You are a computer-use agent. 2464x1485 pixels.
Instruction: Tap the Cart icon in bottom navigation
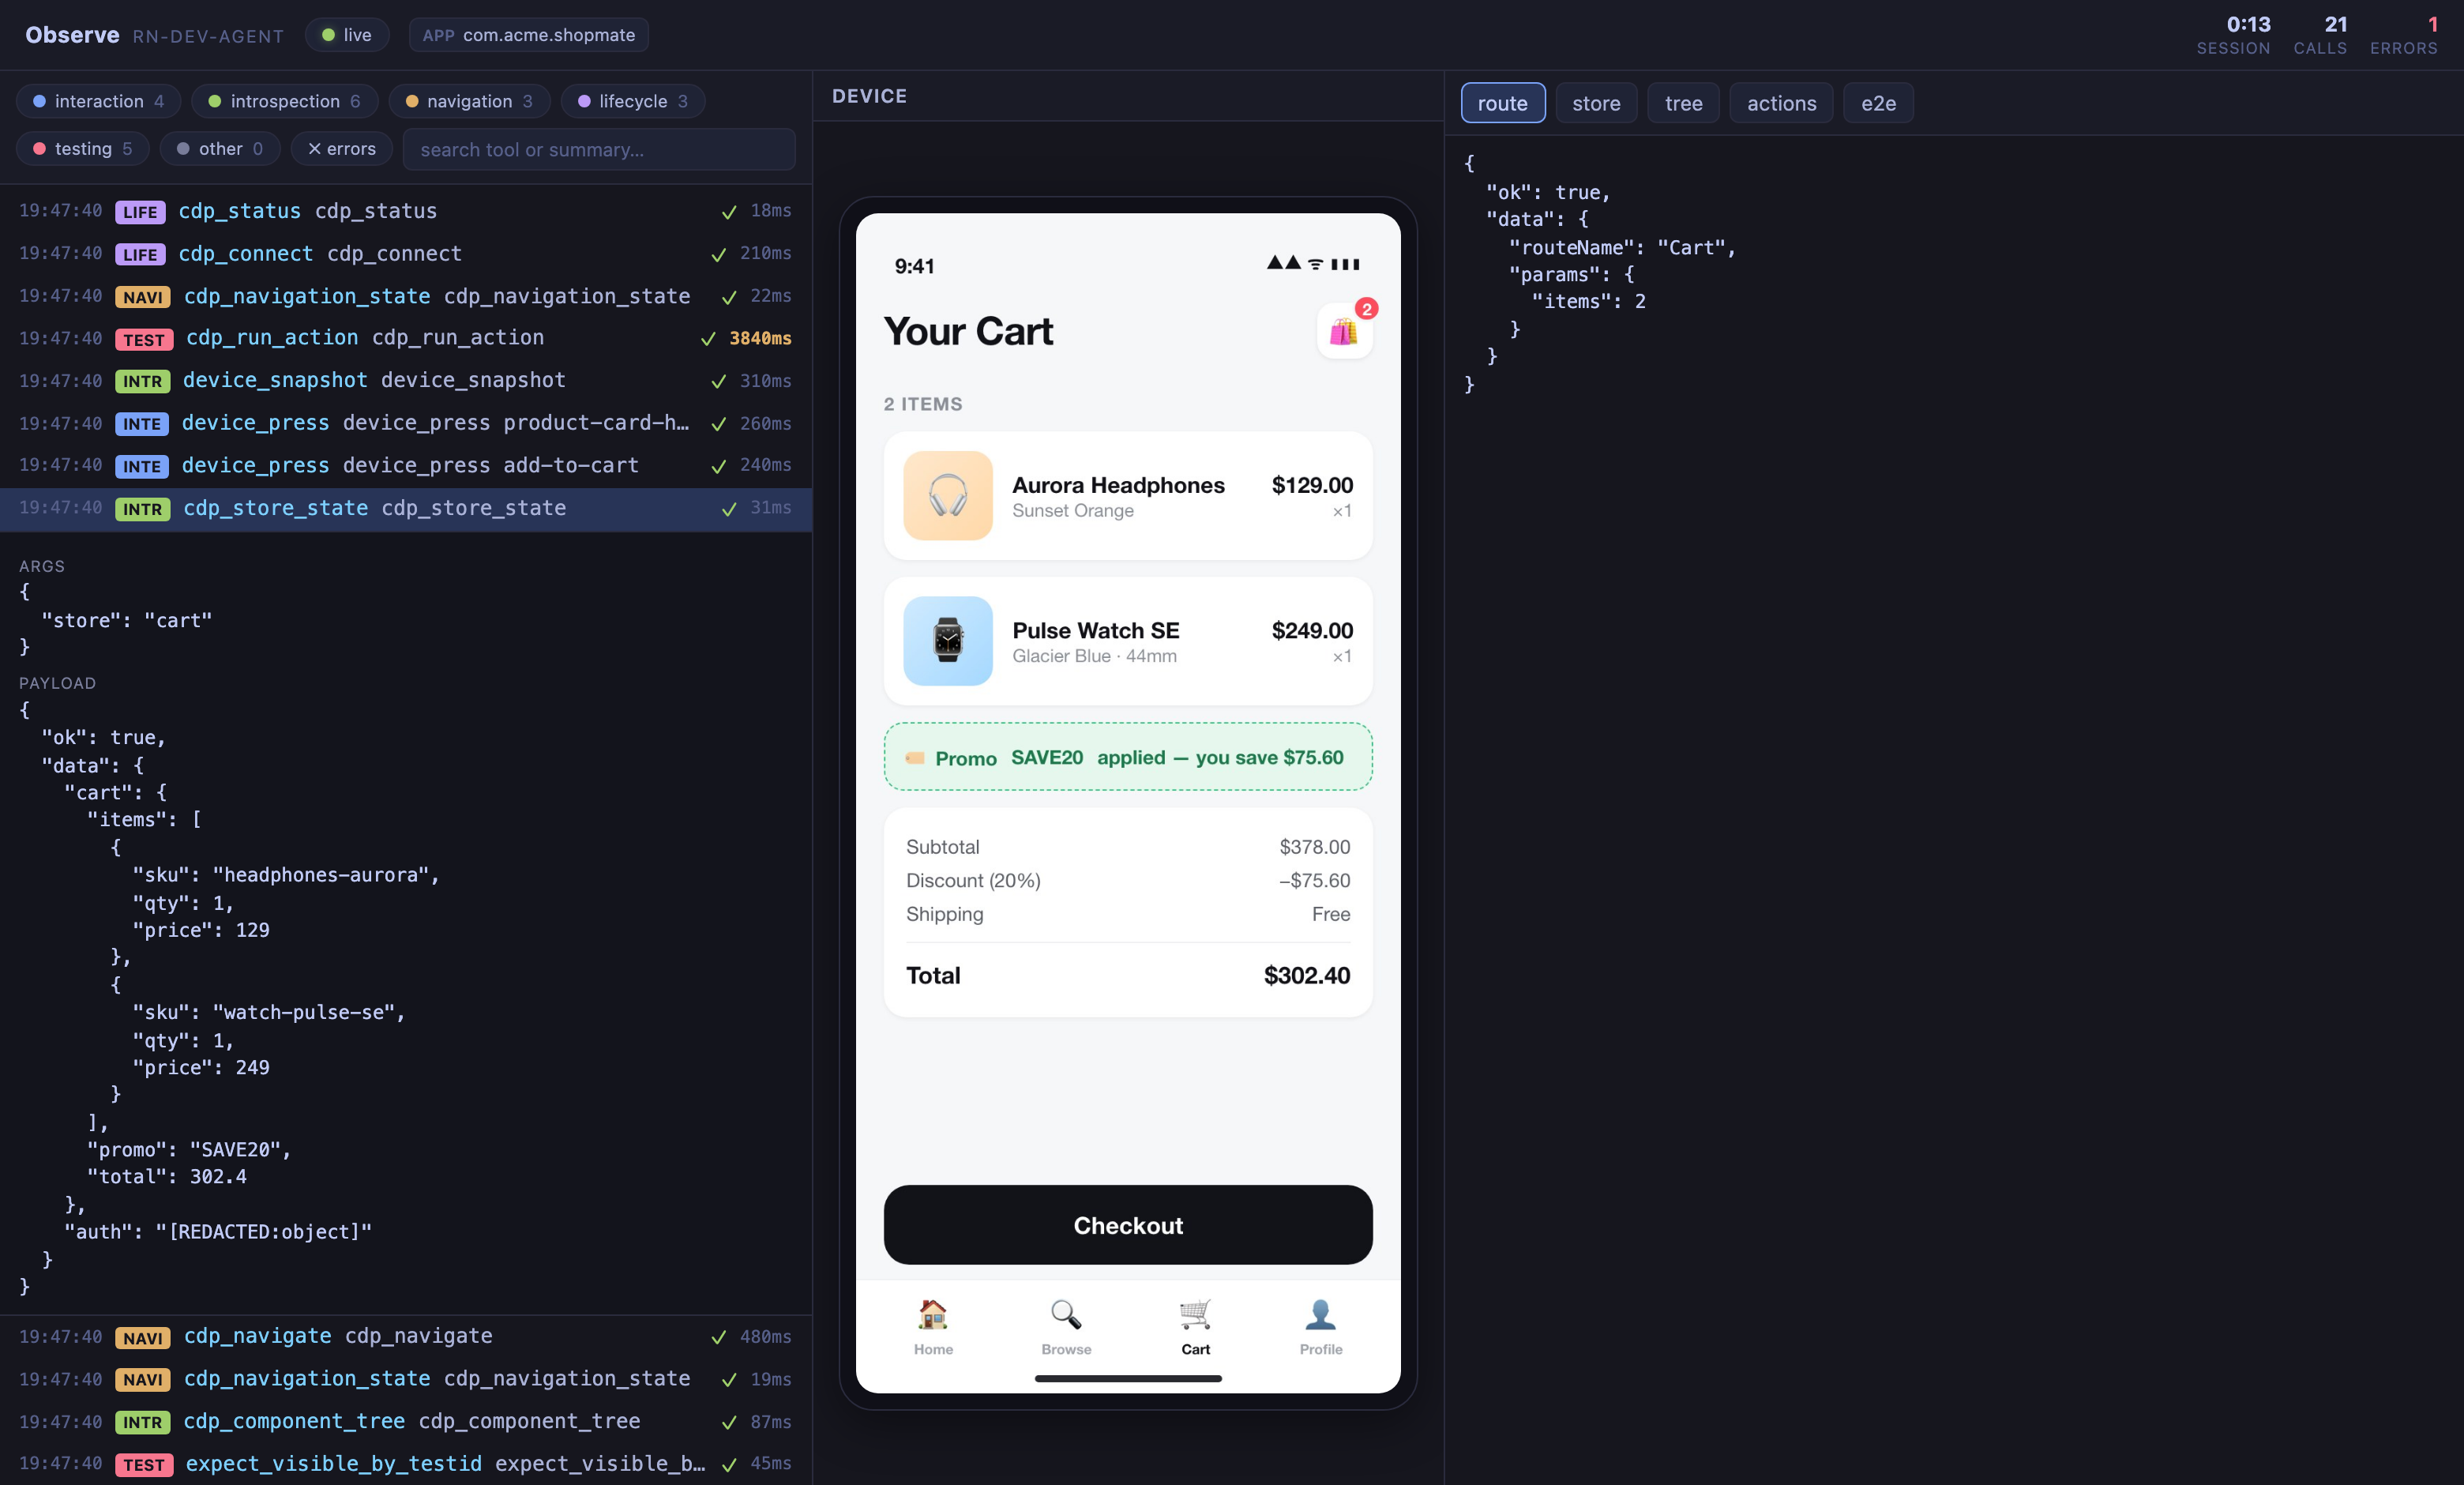[1195, 1314]
